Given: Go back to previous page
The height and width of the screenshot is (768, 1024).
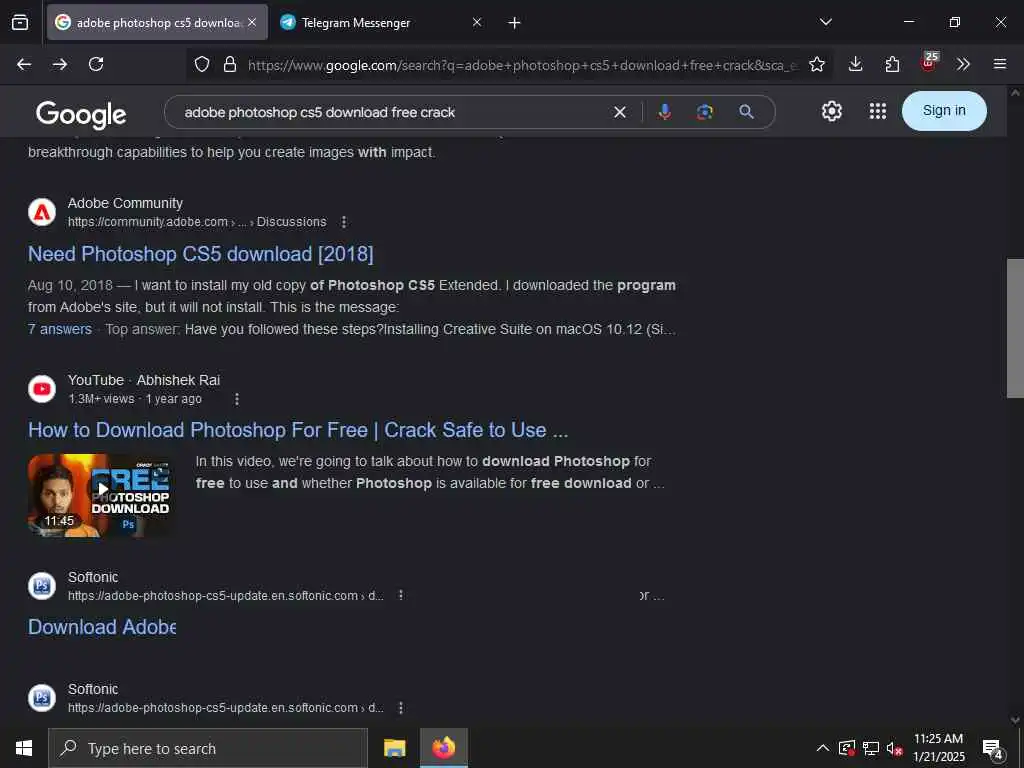Looking at the screenshot, I should tap(24, 64).
